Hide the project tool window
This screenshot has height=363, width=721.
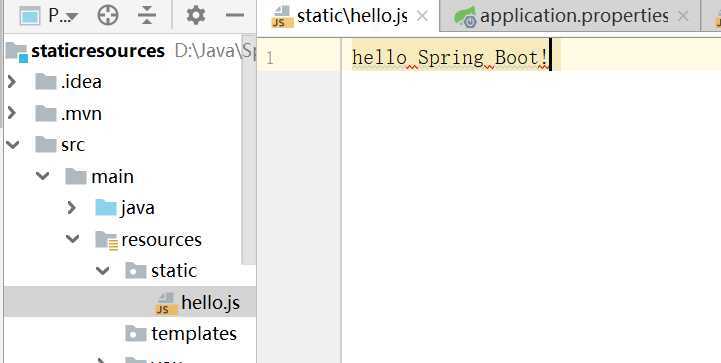pos(235,16)
